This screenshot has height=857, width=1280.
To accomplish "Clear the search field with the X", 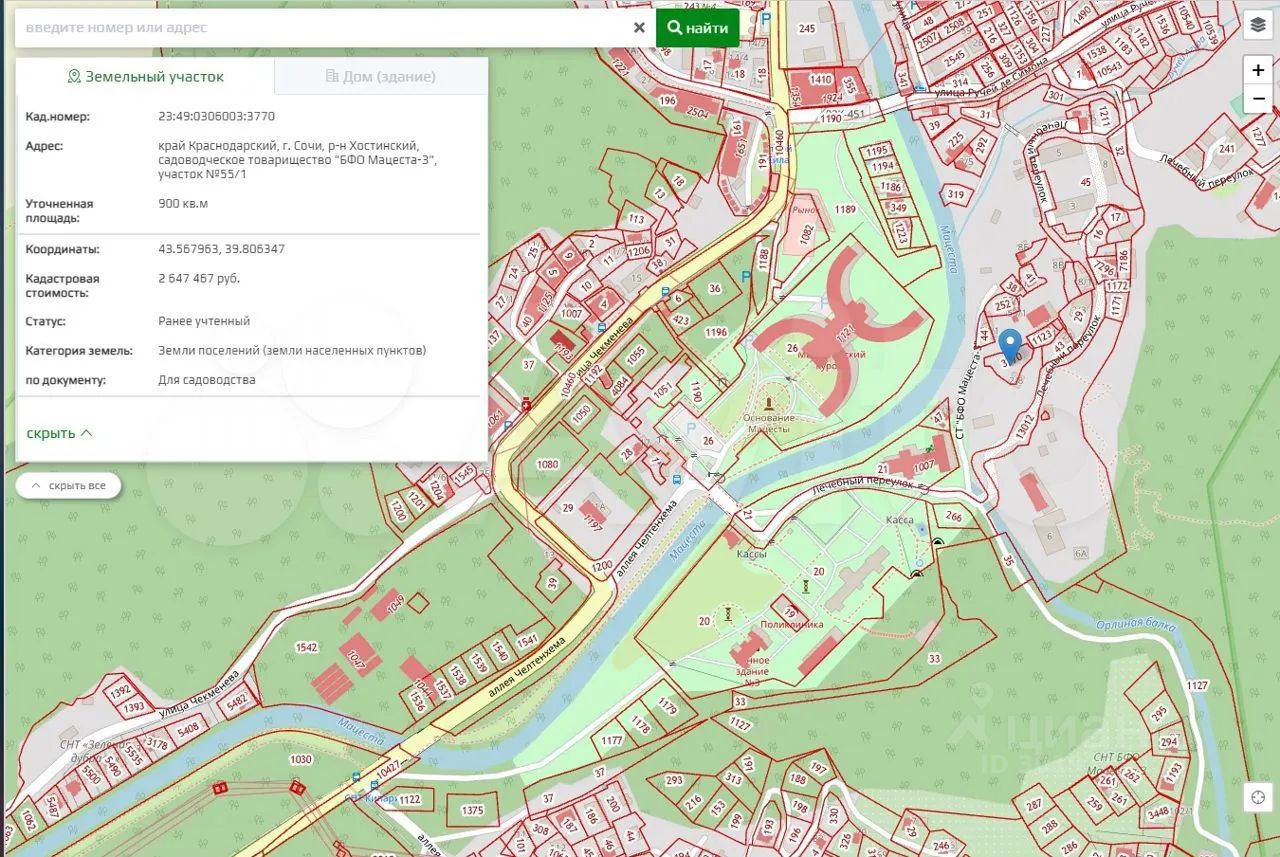I will pos(639,28).
